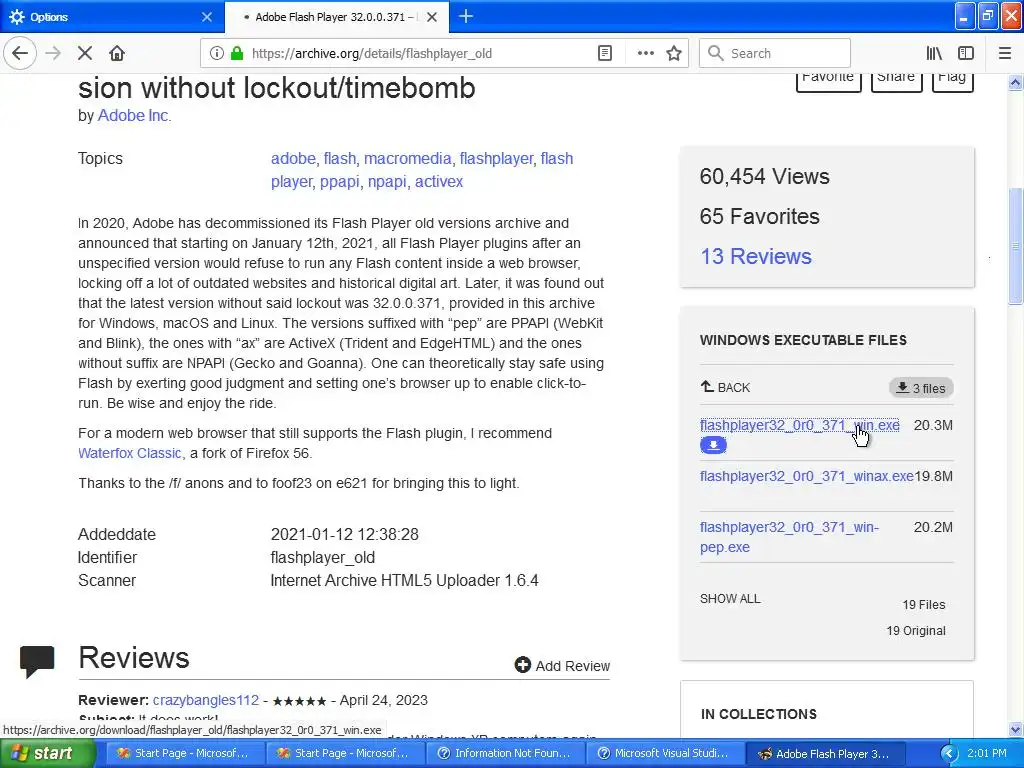
Task: Open page actions three-dot menu
Action: [645, 54]
